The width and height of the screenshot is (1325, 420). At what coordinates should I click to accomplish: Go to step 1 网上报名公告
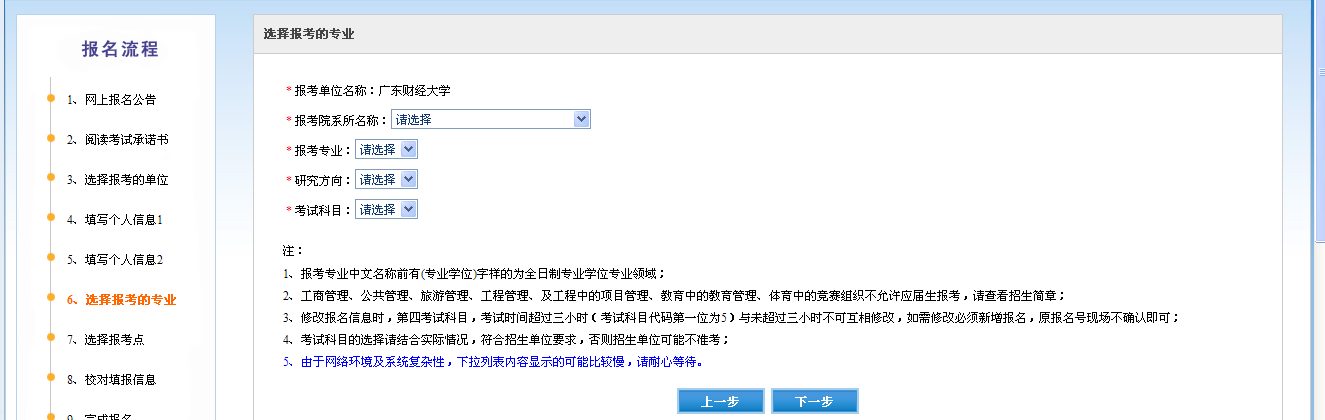tap(111, 100)
